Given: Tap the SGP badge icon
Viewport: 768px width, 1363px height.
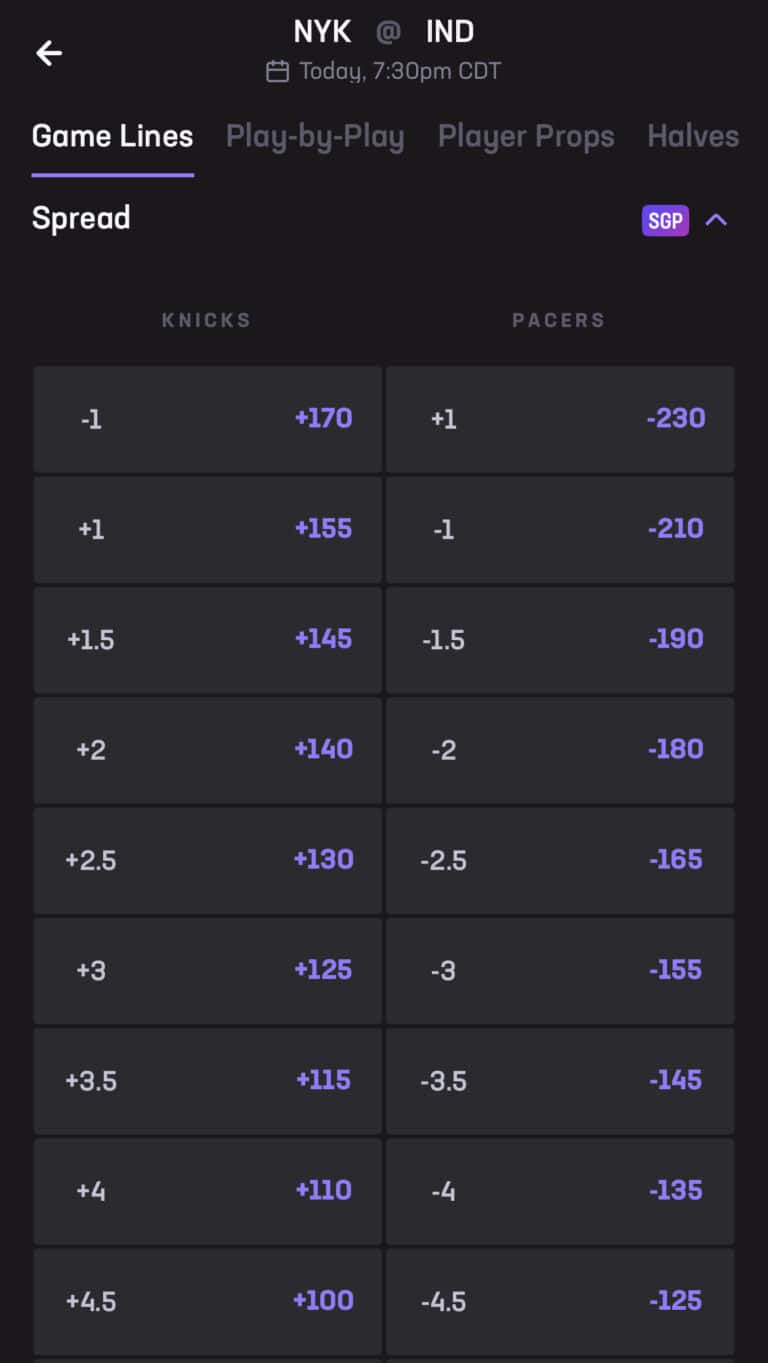Looking at the screenshot, I should pyautogui.click(x=665, y=220).
